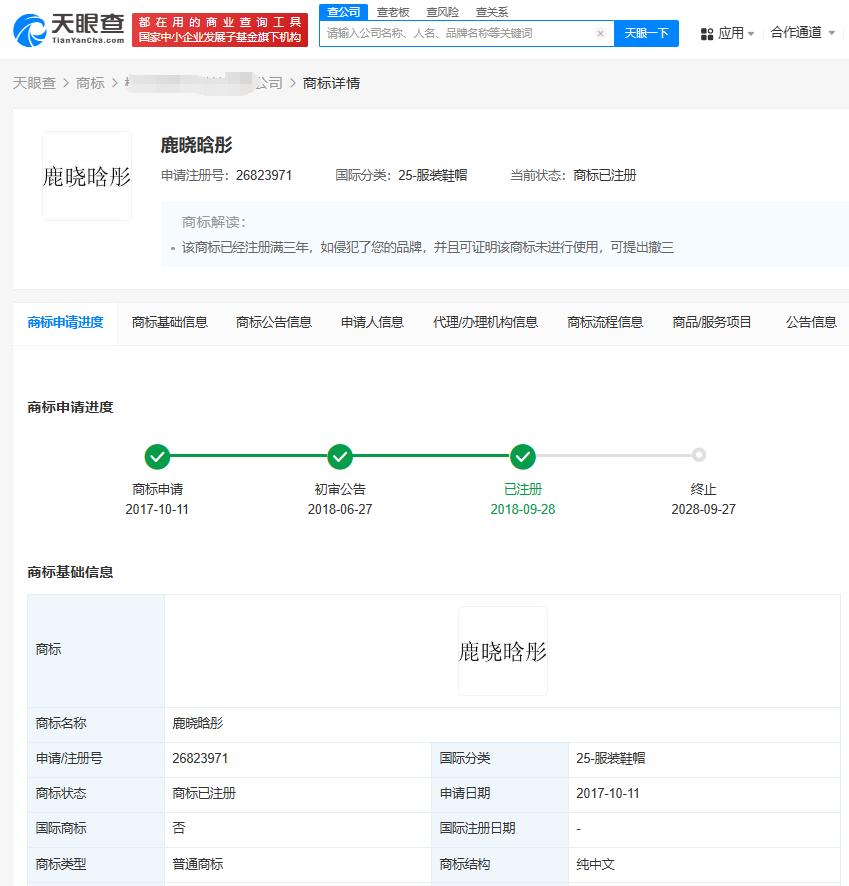This screenshot has height=886, width=849.
Task: Select the 查关系 search tab
Action: tap(491, 12)
